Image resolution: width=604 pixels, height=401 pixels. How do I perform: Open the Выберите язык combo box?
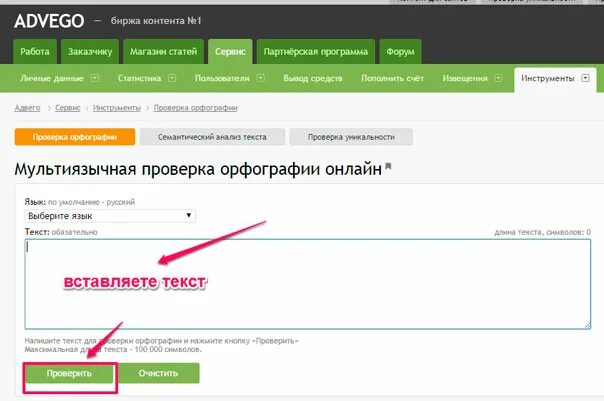110,216
